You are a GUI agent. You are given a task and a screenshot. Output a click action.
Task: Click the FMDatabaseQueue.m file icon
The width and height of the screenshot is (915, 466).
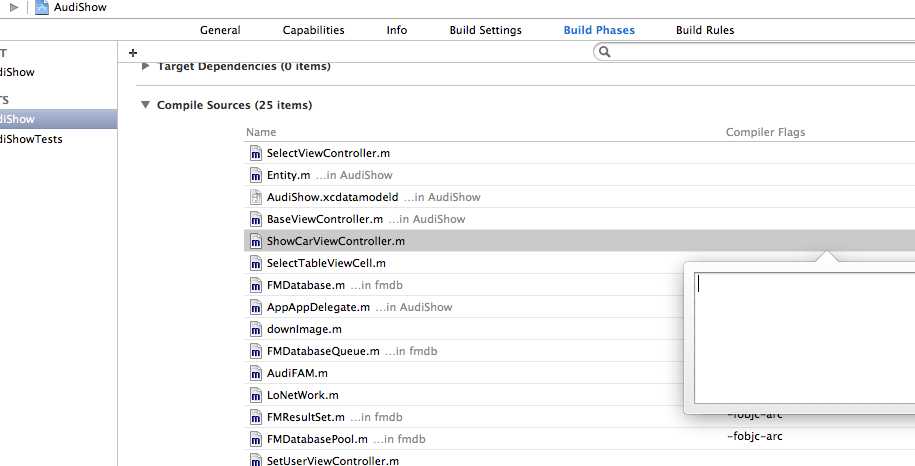point(256,351)
